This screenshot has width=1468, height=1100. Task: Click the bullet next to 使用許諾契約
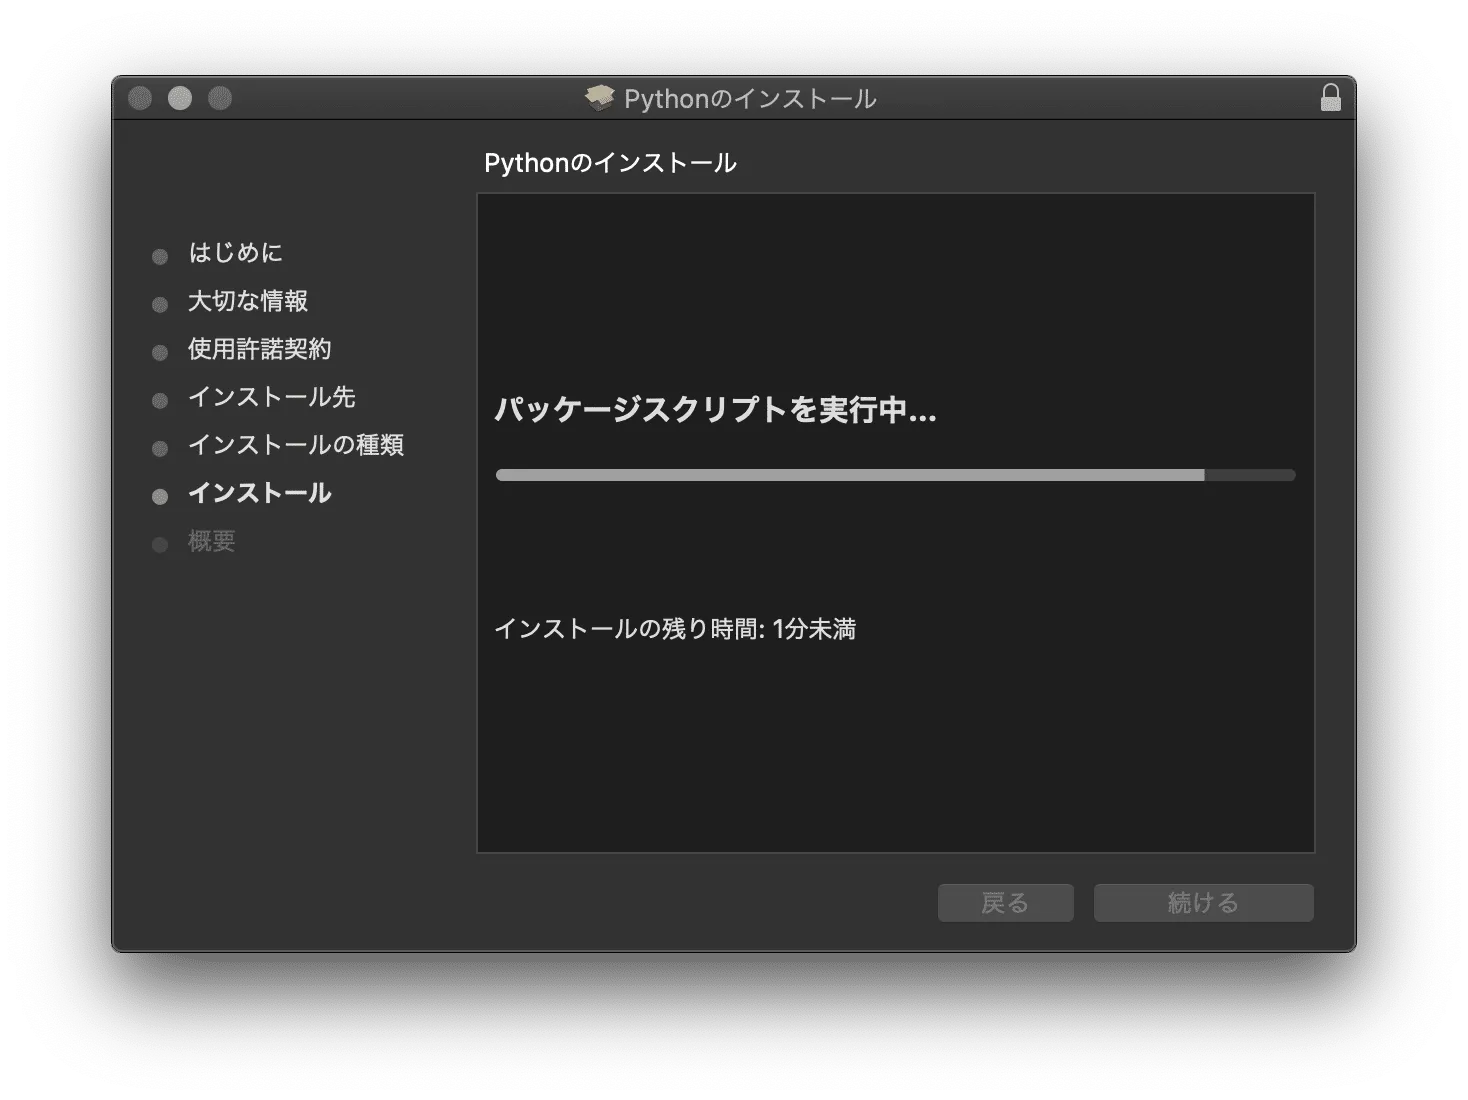(160, 353)
